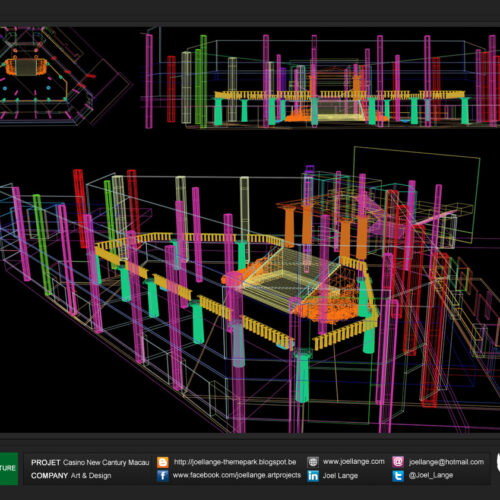This screenshot has height=500, width=500.
Task: Open the joellange-themepark.blogspot.be link
Action: 235,462
